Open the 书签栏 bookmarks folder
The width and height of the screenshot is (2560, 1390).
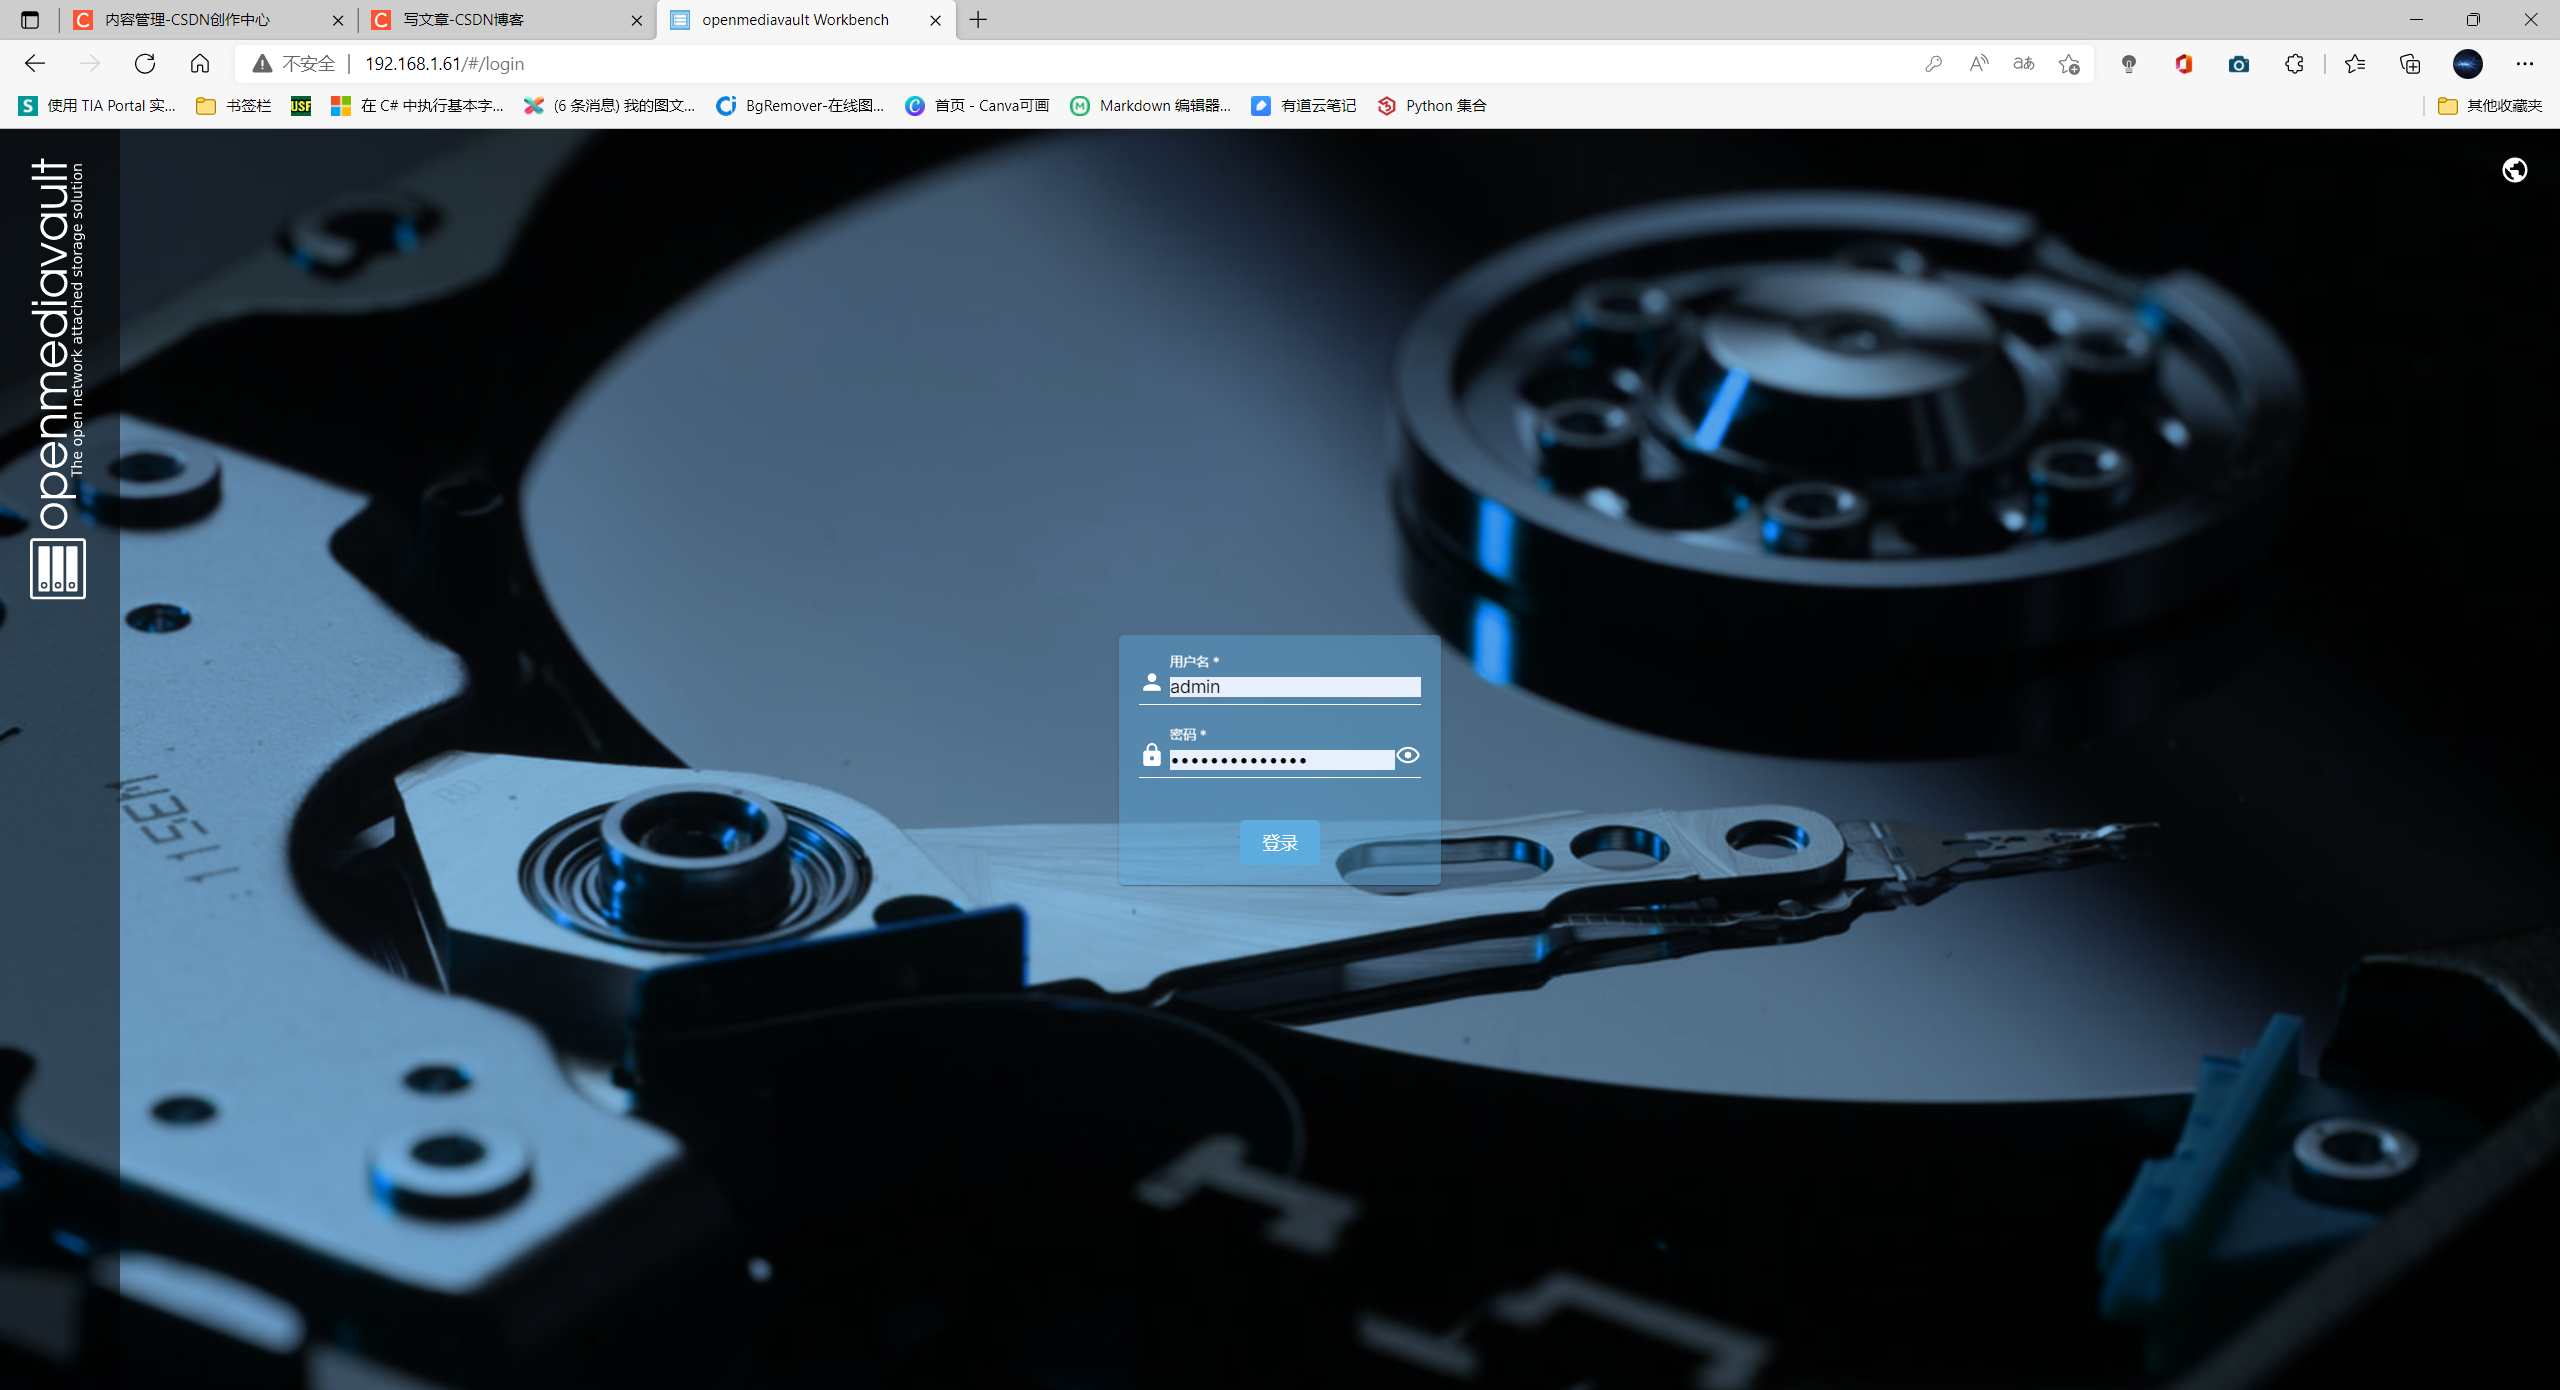click(x=232, y=105)
